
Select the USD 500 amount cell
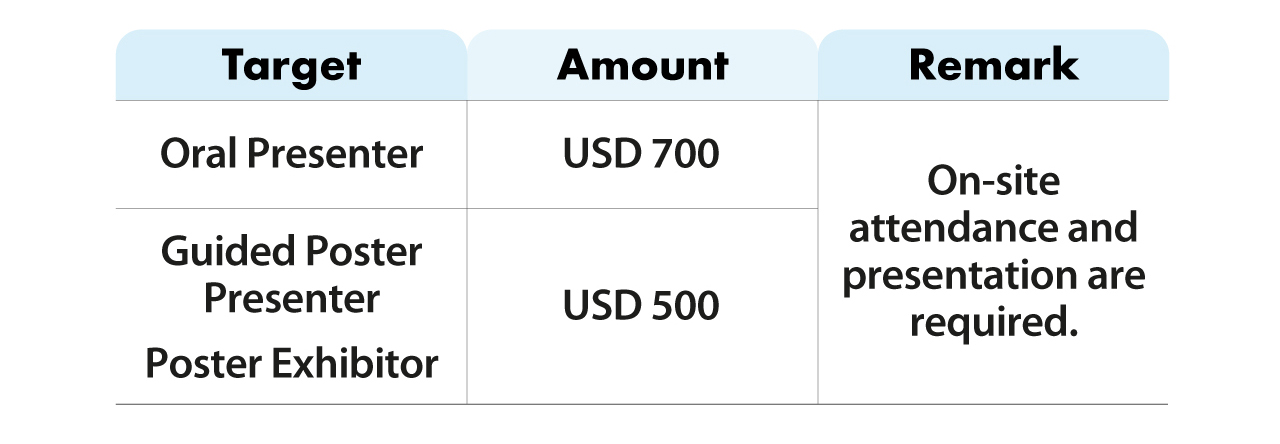(x=641, y=306)
